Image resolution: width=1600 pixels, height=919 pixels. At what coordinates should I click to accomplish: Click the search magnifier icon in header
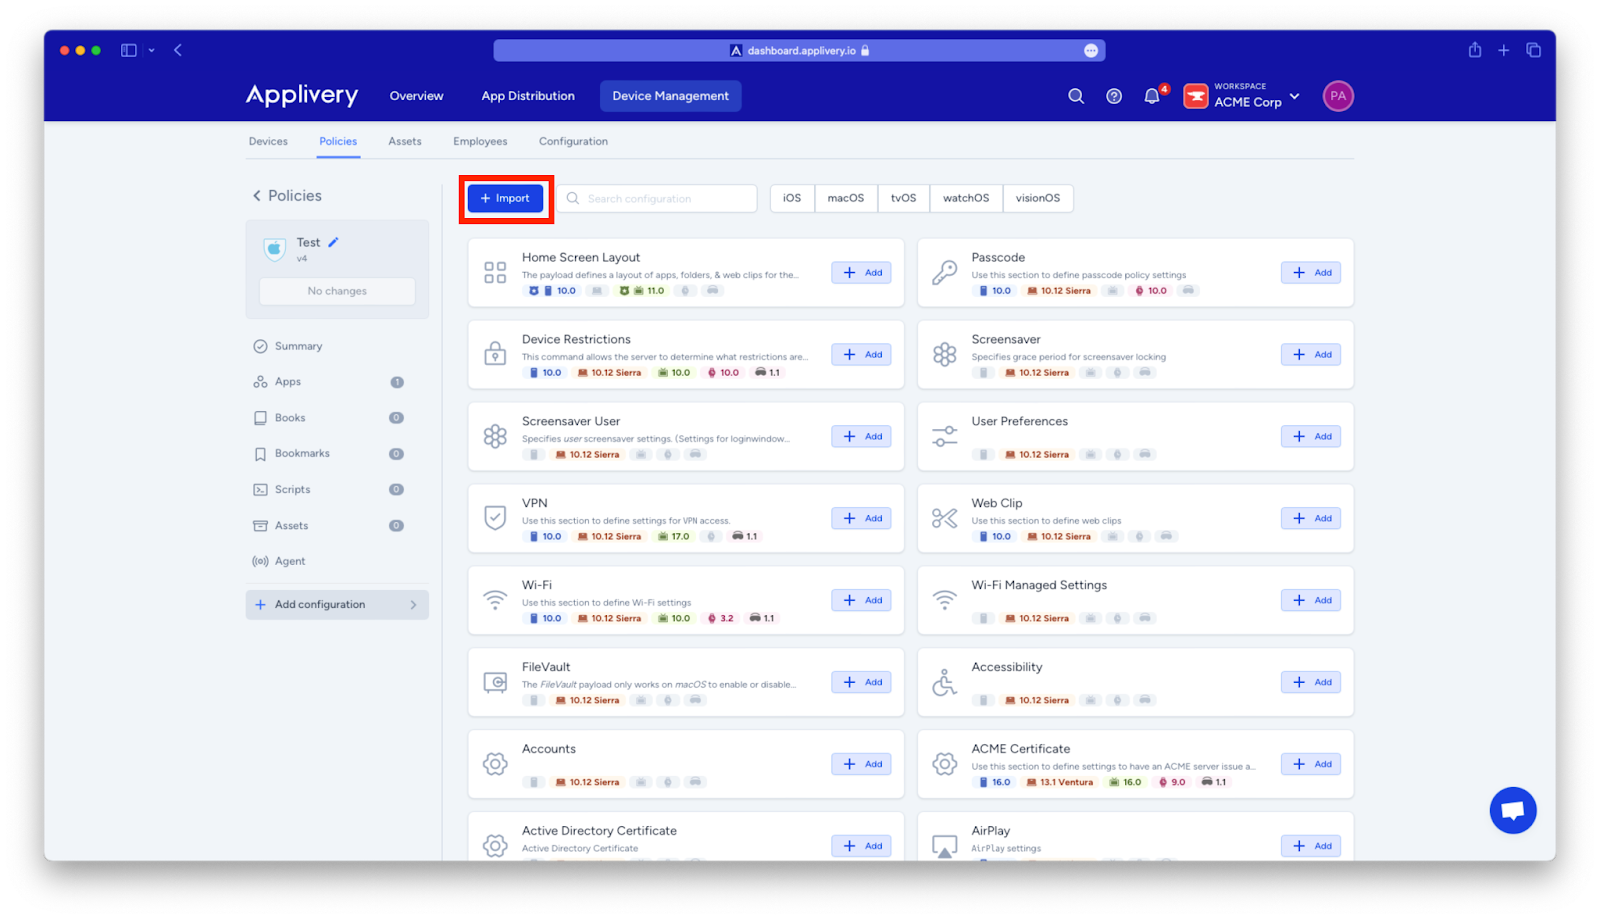click(x=1076, y=96)
